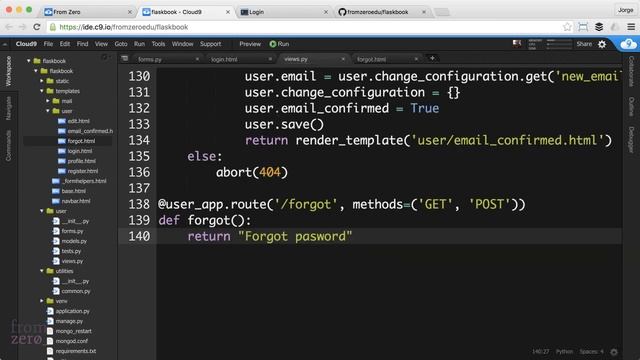Expand the venv folder
This screenshot has width=640, height=360.
coord(42,301)
